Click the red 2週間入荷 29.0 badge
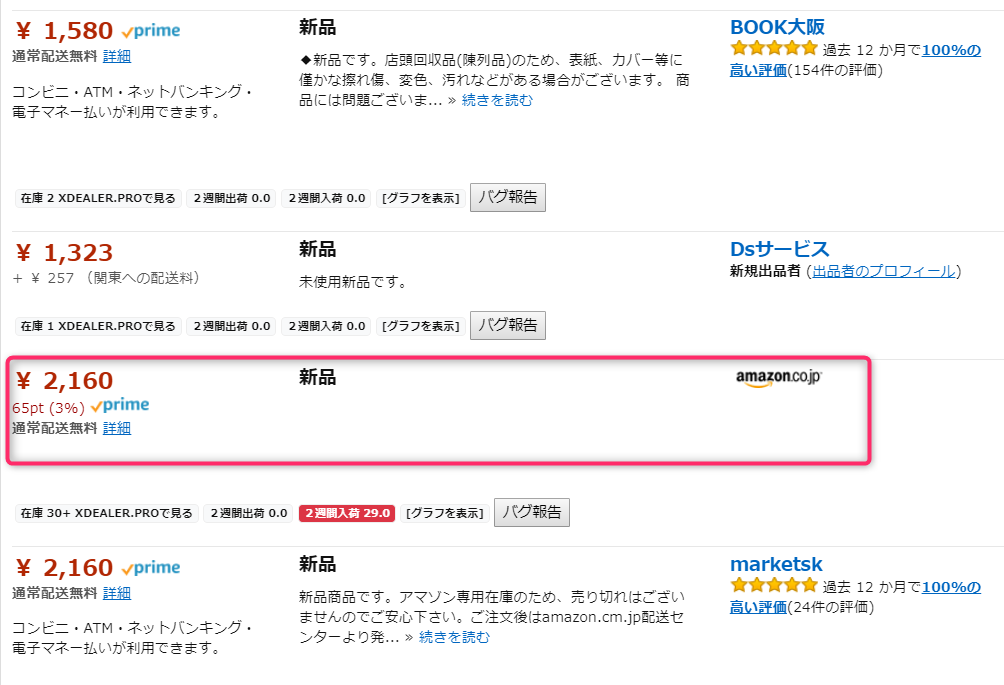Viewport: 1004px width, 685px height. point(347,513)
